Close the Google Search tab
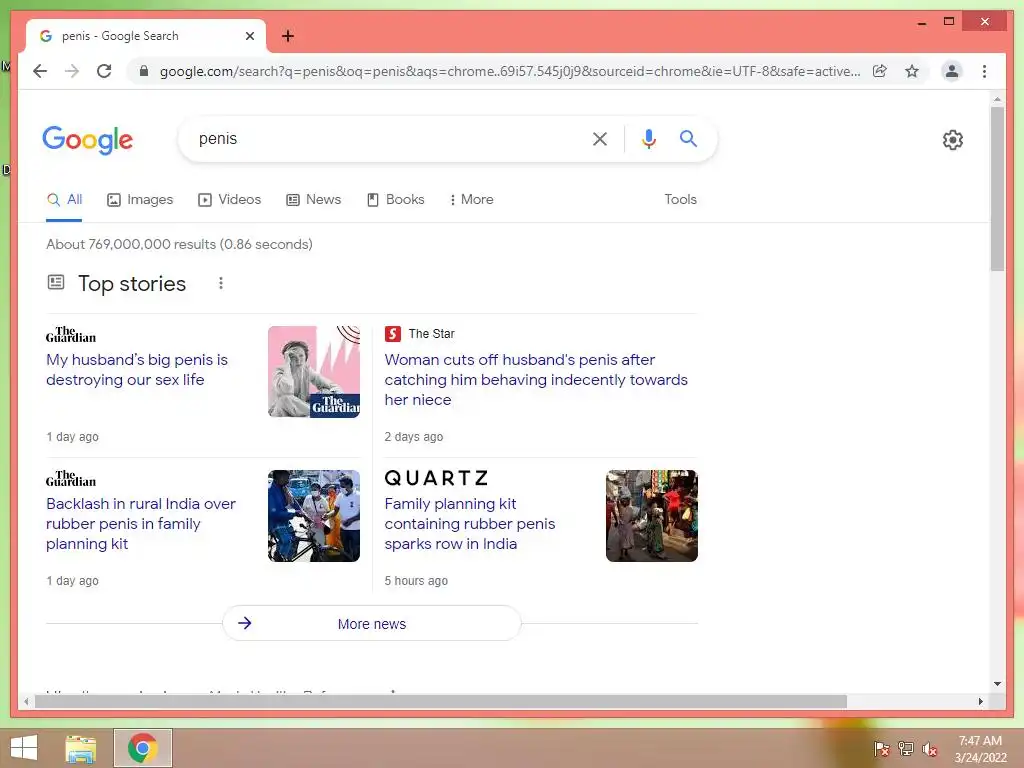This screenshot has width=1024, height=768. coord(249,36)
